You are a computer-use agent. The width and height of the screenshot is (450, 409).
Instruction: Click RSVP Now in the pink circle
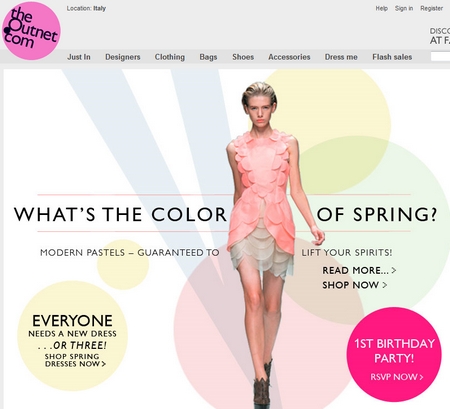pyautogui.click(x=397, y=377)
